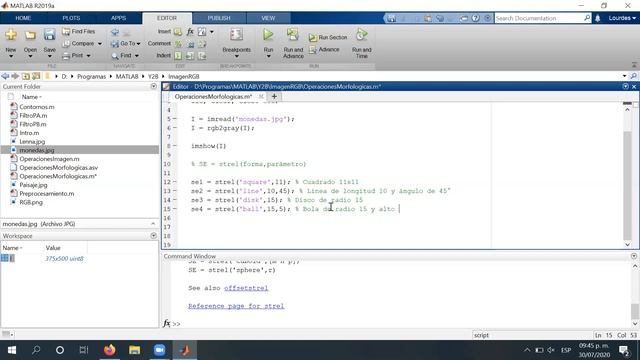Screen dimensions: 640x360
Task: Click the Run and Advance icon
Action: 293,35
